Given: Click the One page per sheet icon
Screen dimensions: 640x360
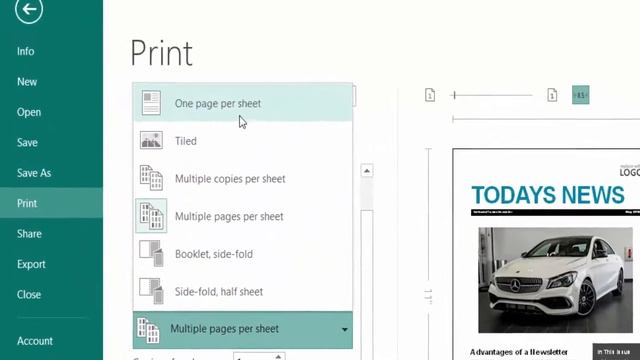Looking at the screenshot, I should click(x=151, y=103).
